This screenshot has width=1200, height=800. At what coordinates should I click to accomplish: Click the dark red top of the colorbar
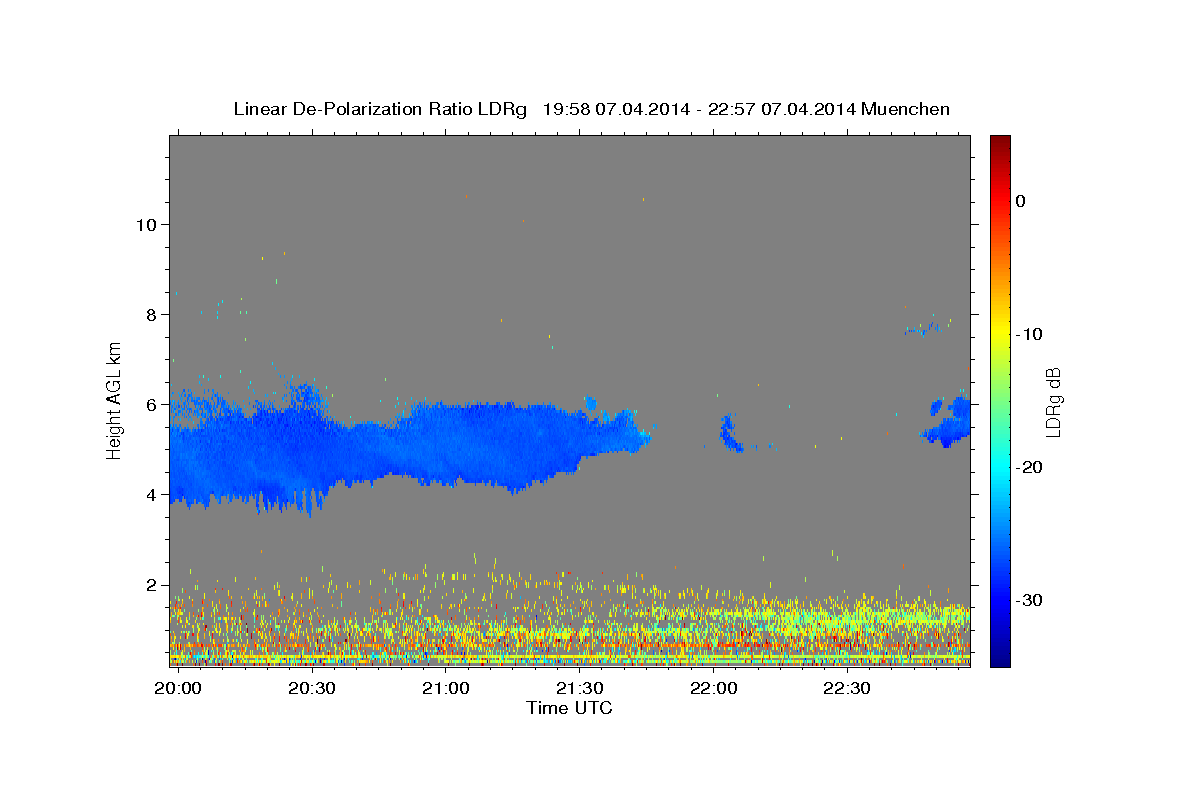1000,143
